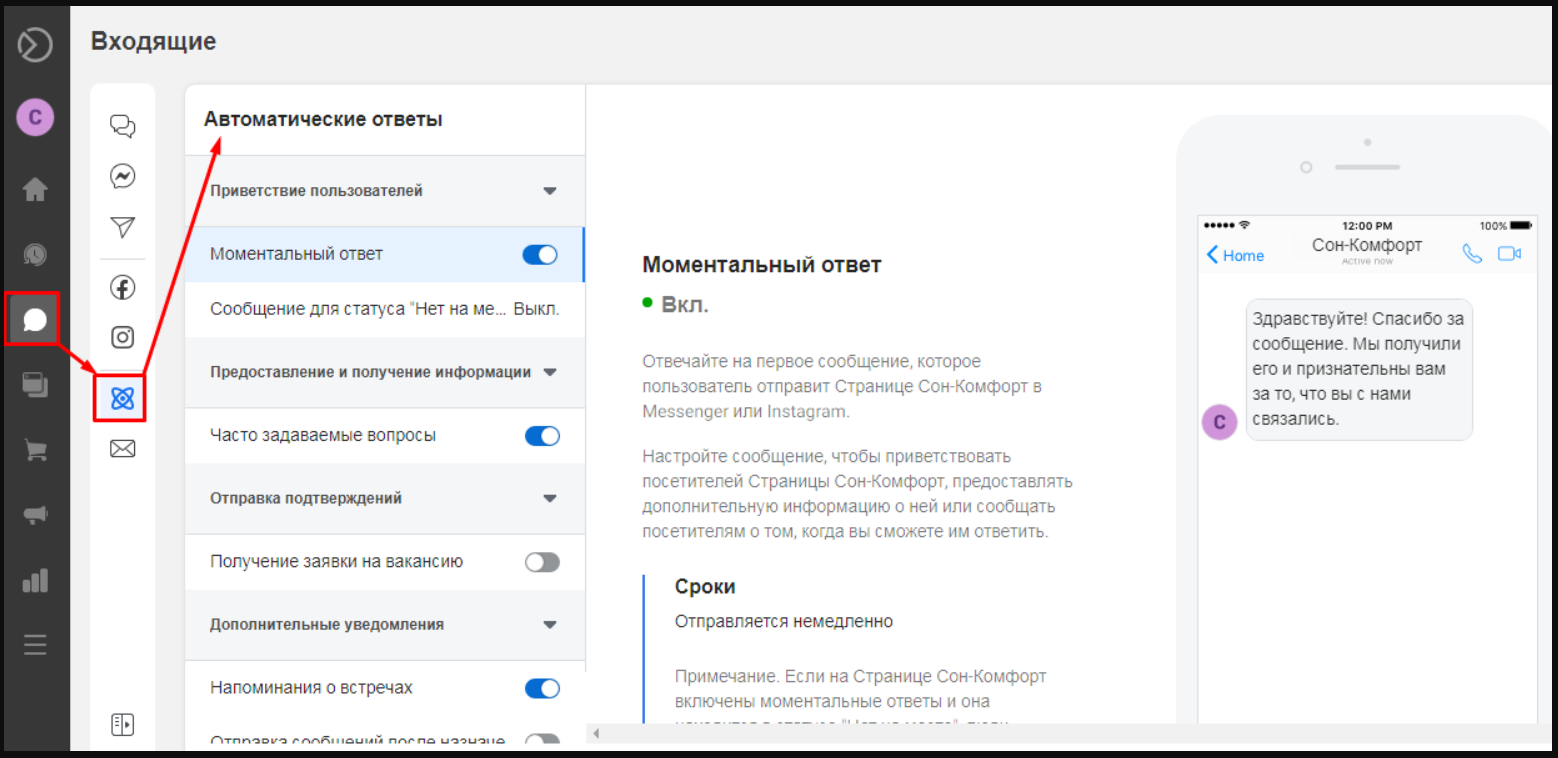Click the Inbox chat bubble icon

35,319
